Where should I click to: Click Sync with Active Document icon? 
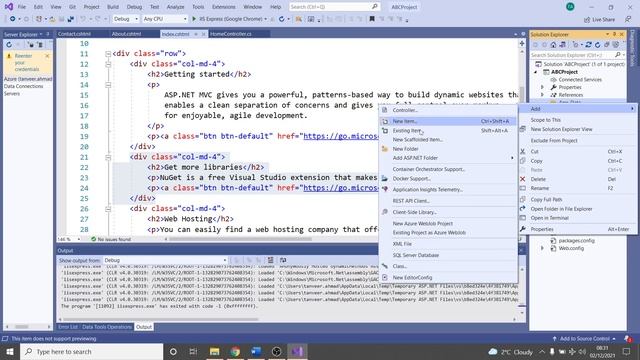tap(588, 45)
